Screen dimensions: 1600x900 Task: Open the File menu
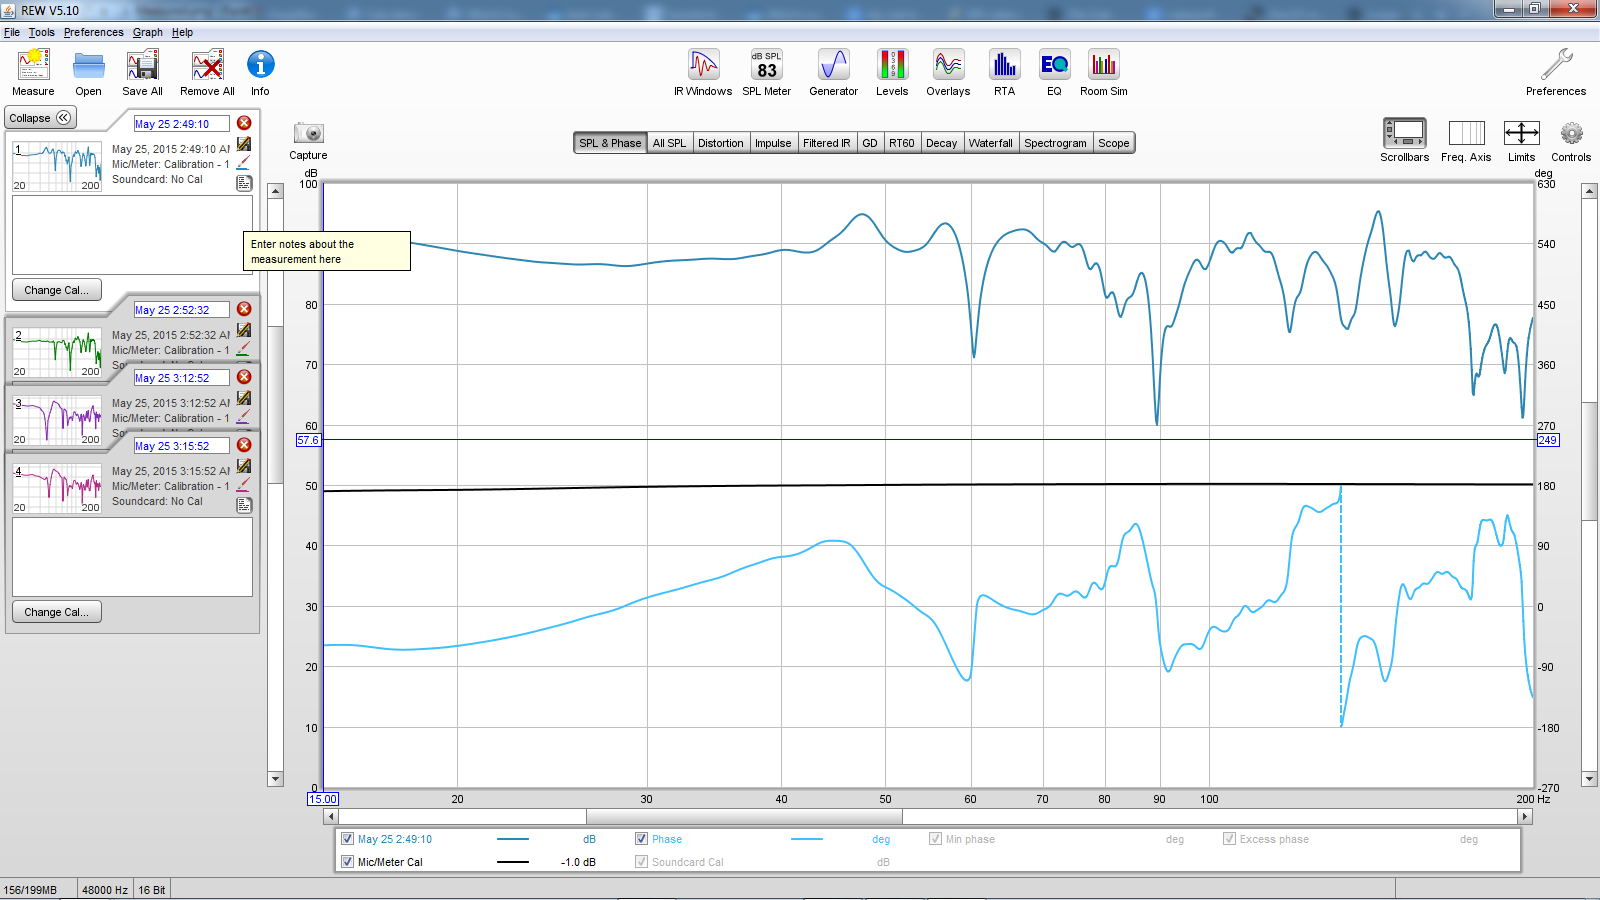(12, 32)
